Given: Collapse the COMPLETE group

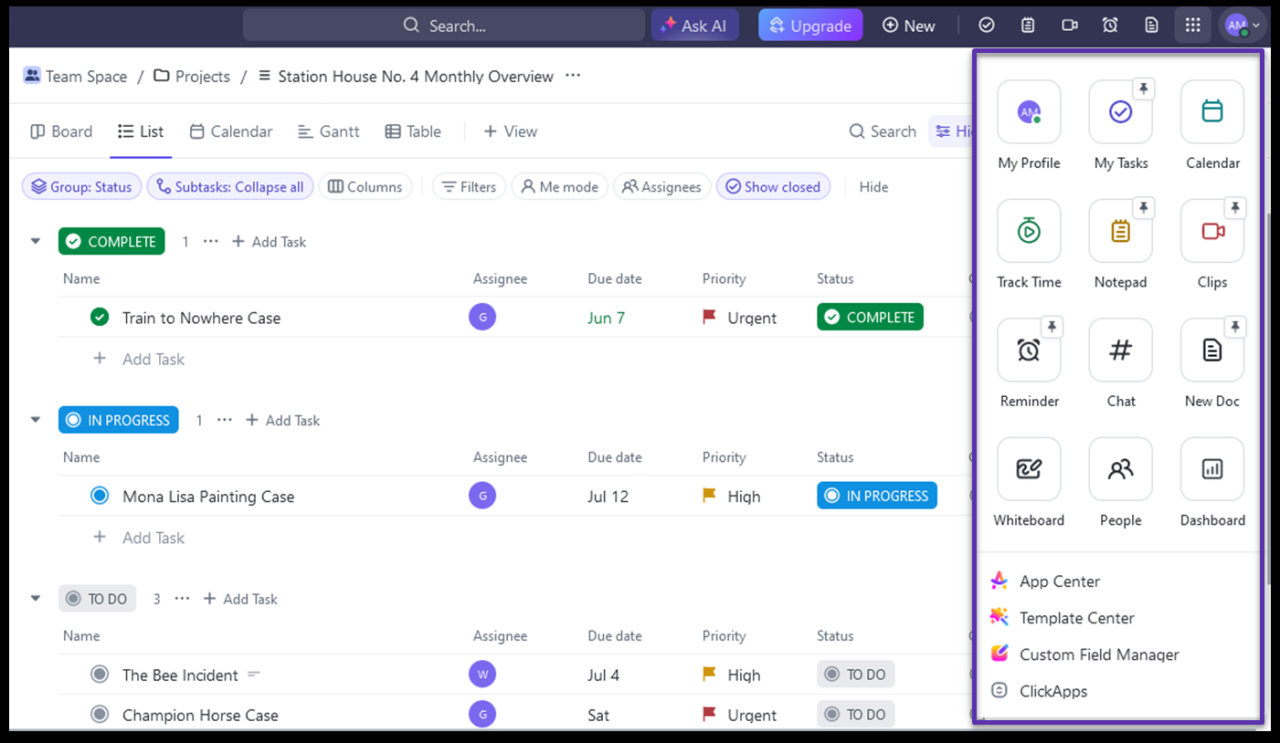Looking at the screenshot, I should pyautogui.click(x=36, y=241).
